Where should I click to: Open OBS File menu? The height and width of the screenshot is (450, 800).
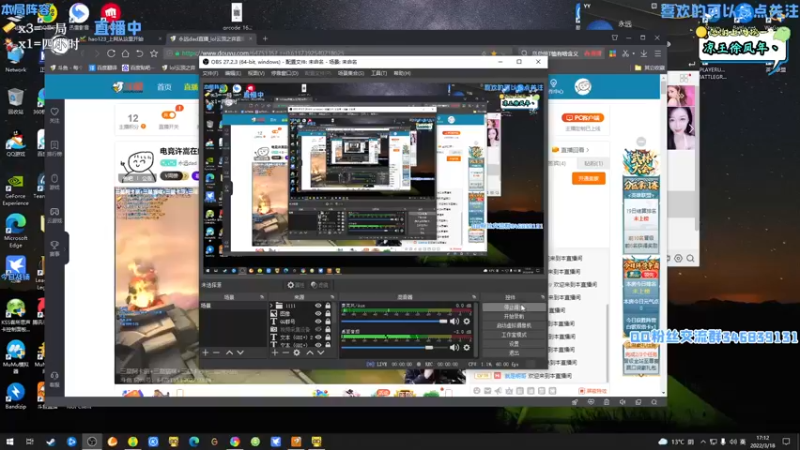[x=210, y=73]
